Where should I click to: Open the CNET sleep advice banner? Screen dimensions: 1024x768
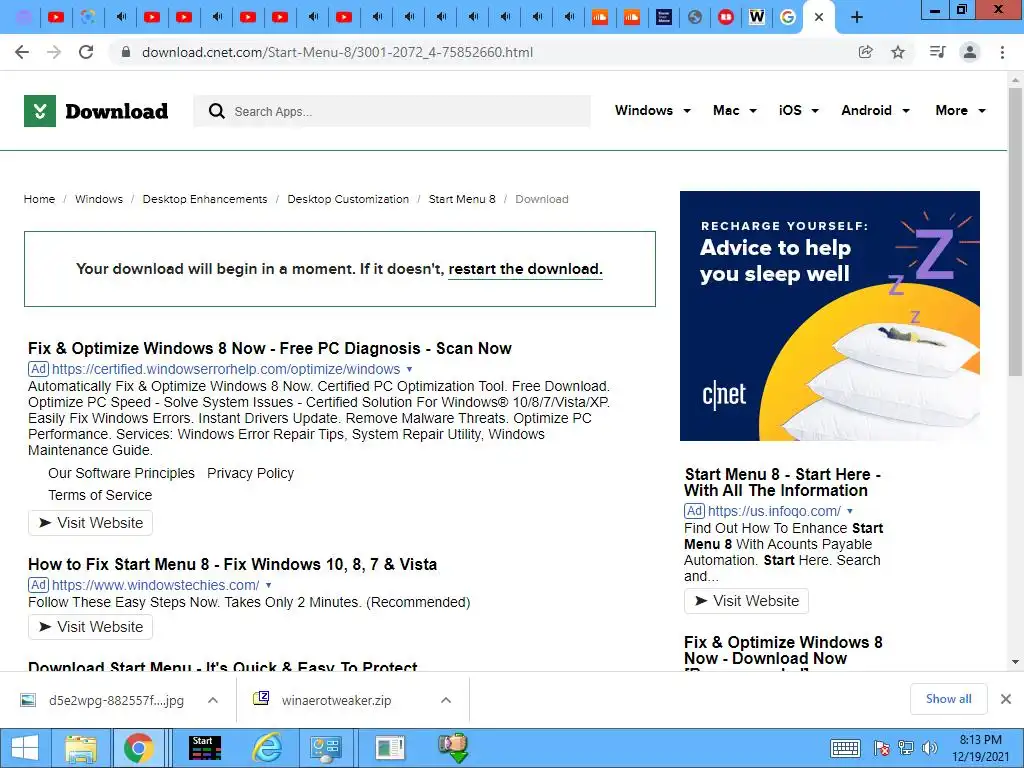point(829,316)
